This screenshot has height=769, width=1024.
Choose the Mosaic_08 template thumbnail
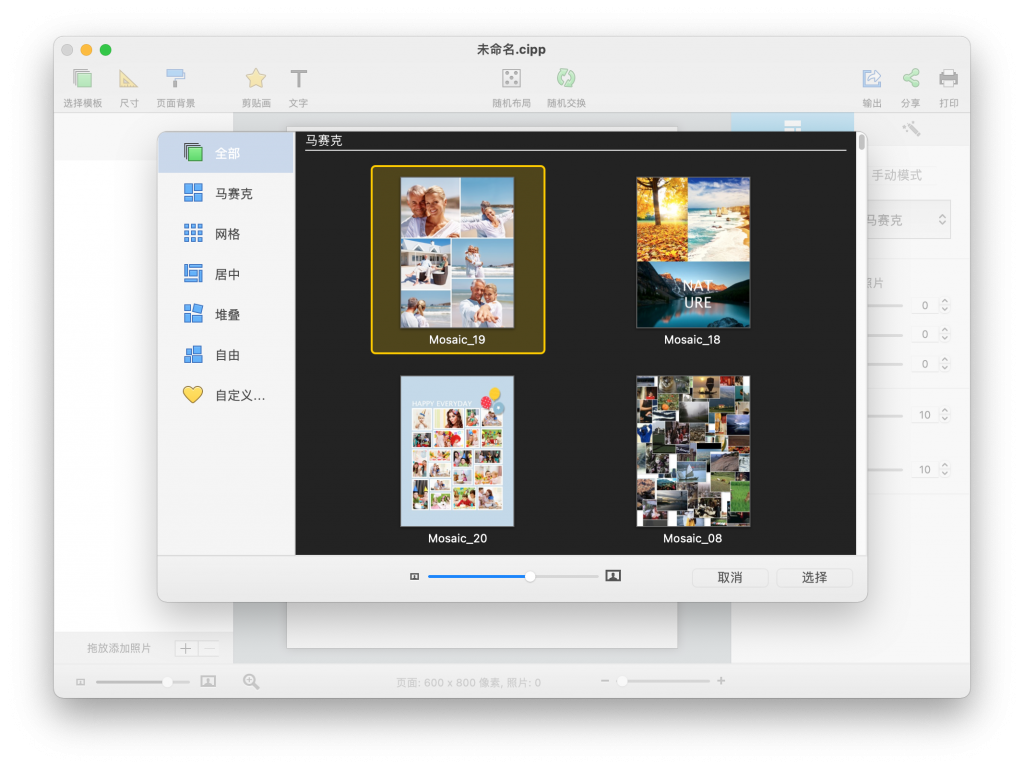click(693, 451)
